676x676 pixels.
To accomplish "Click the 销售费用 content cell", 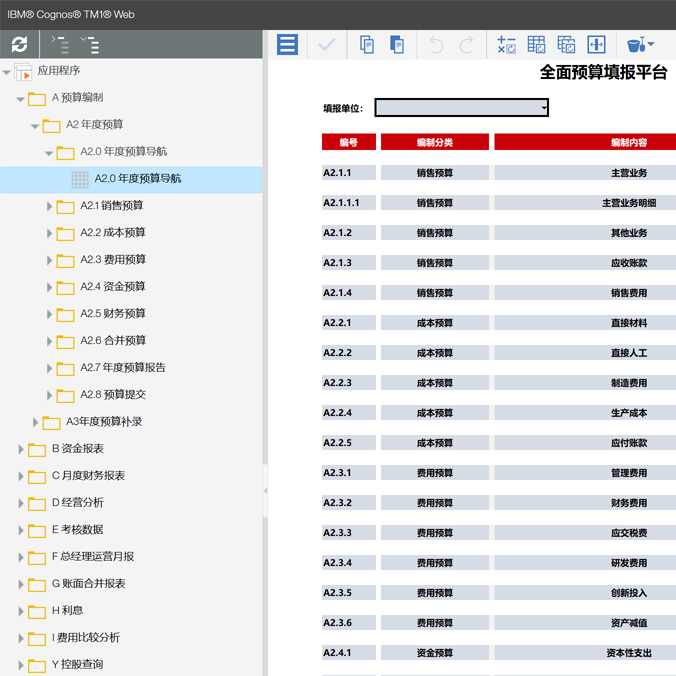I will (585, 293).
